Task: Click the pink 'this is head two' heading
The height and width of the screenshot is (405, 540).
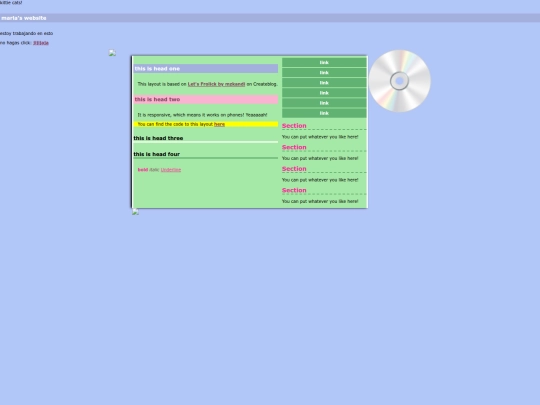Action: (x=206, y=100)
